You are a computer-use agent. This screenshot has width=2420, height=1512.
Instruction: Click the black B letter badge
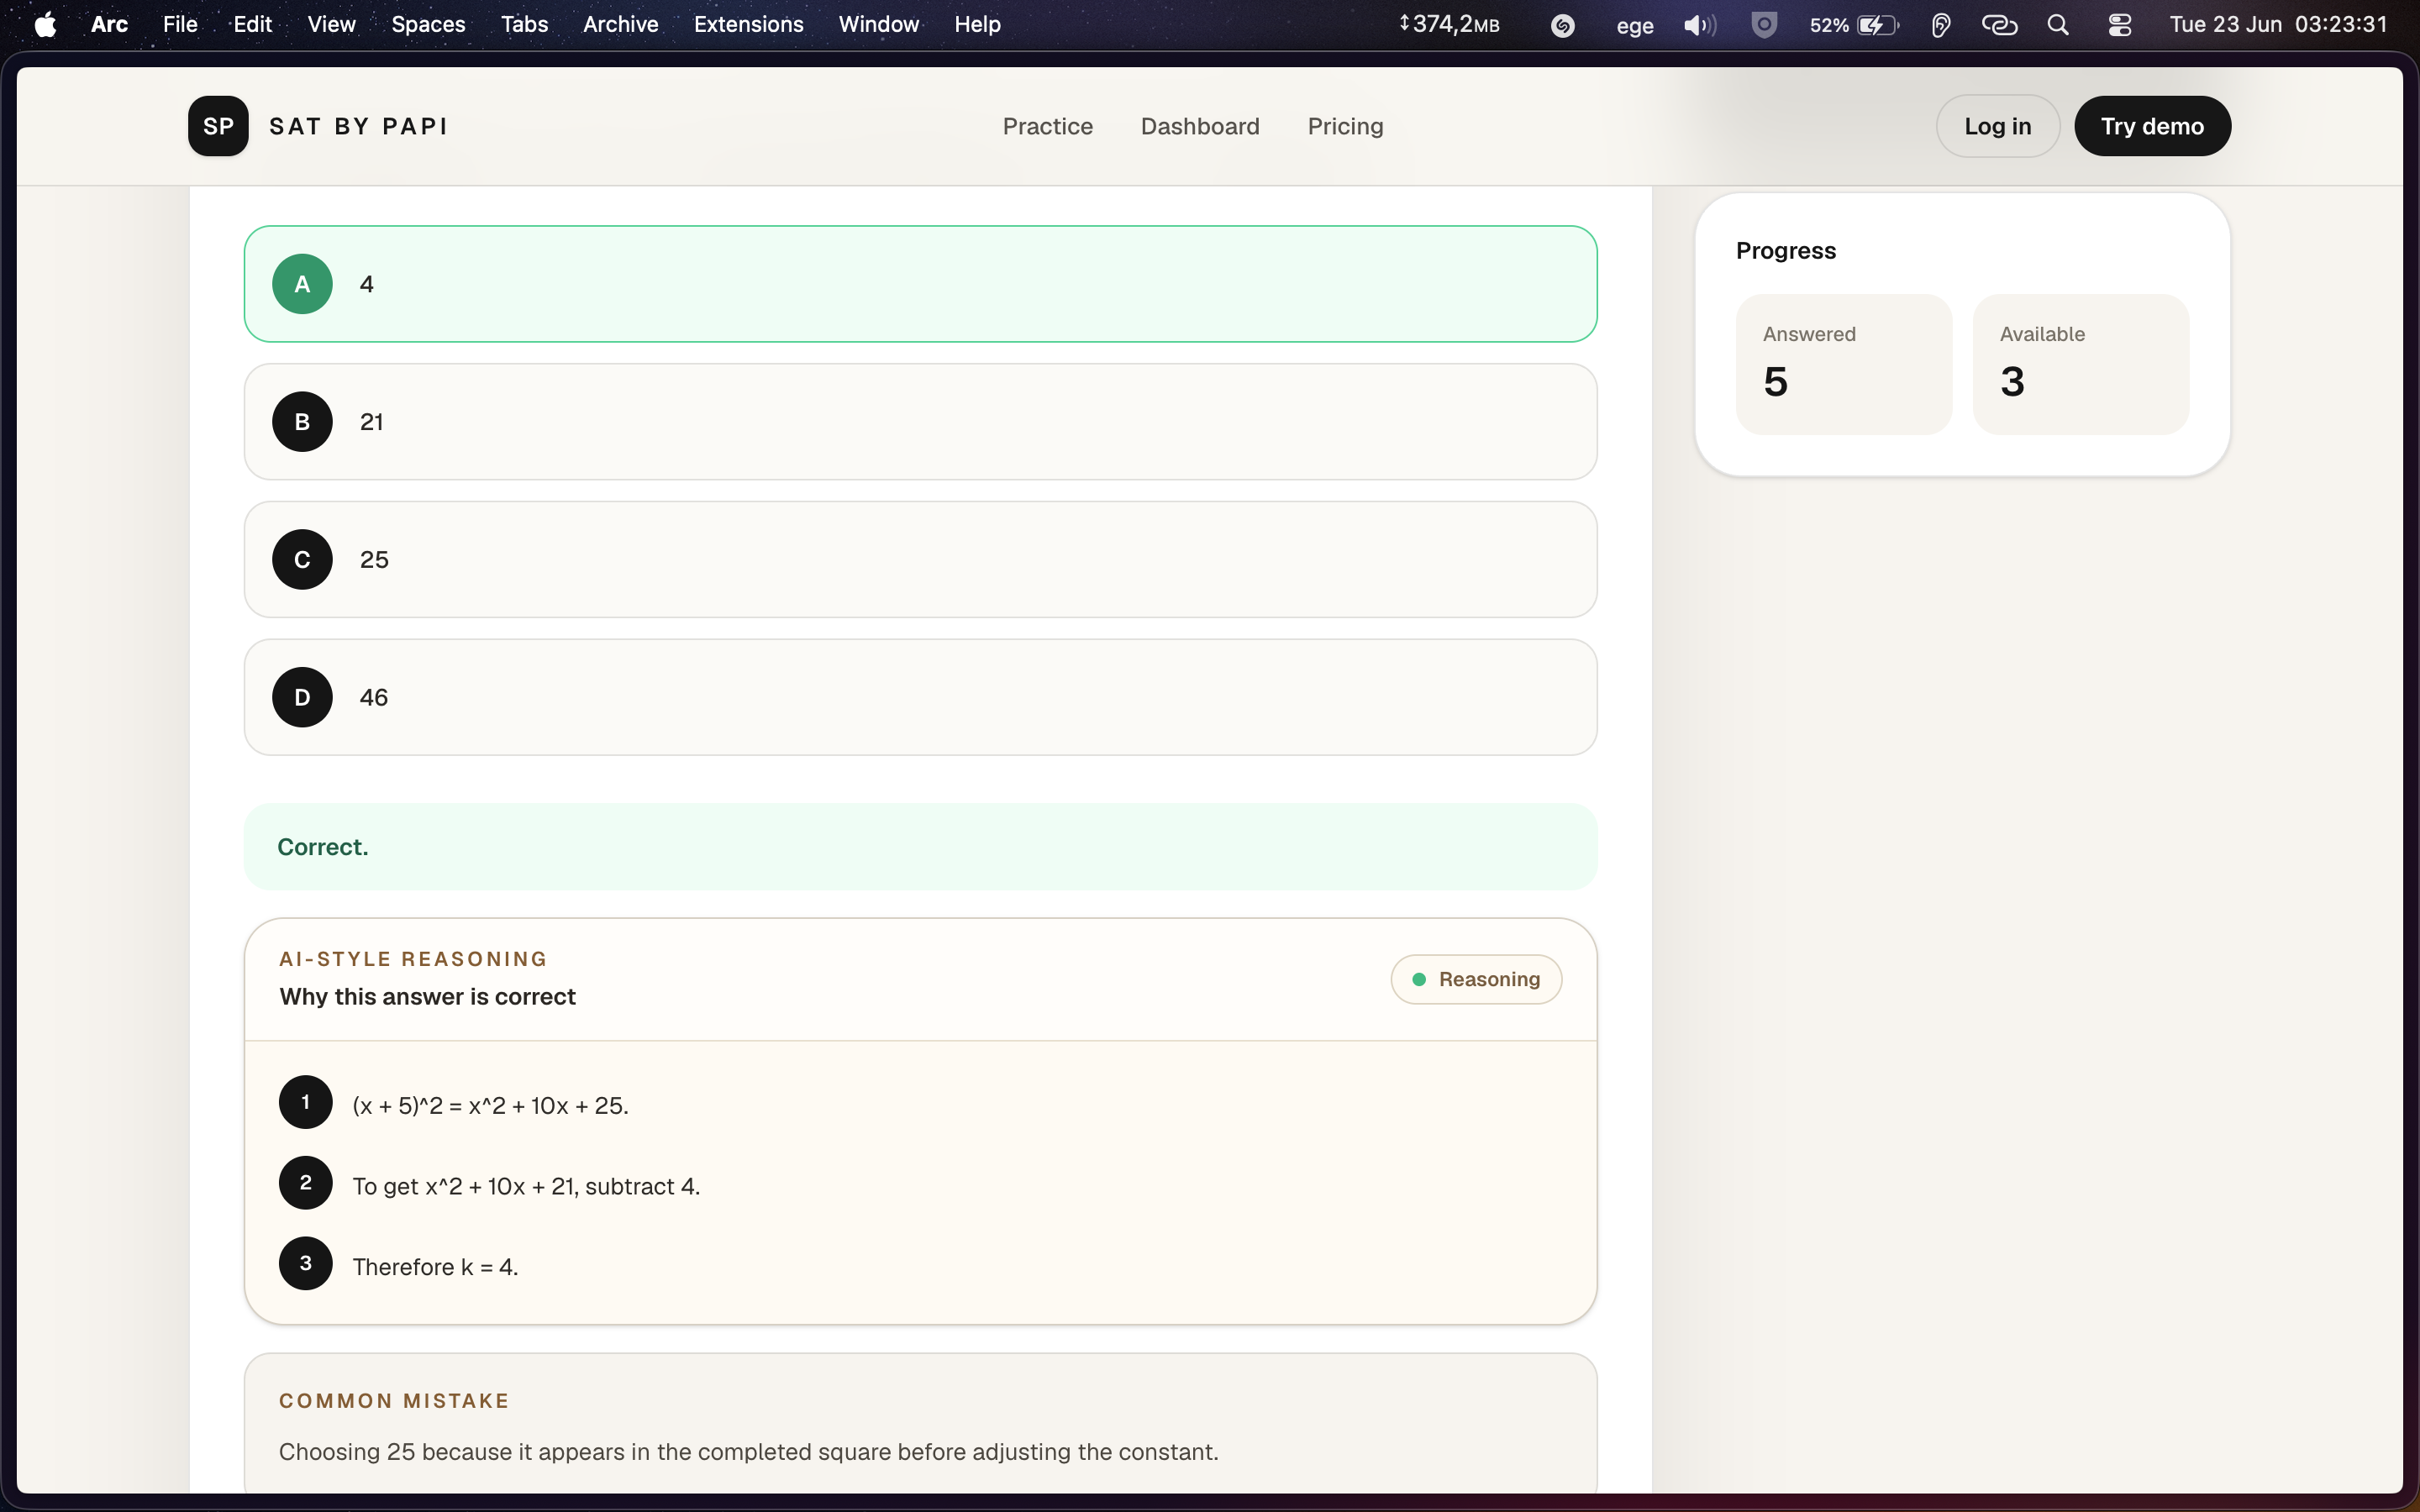[302, 422]
